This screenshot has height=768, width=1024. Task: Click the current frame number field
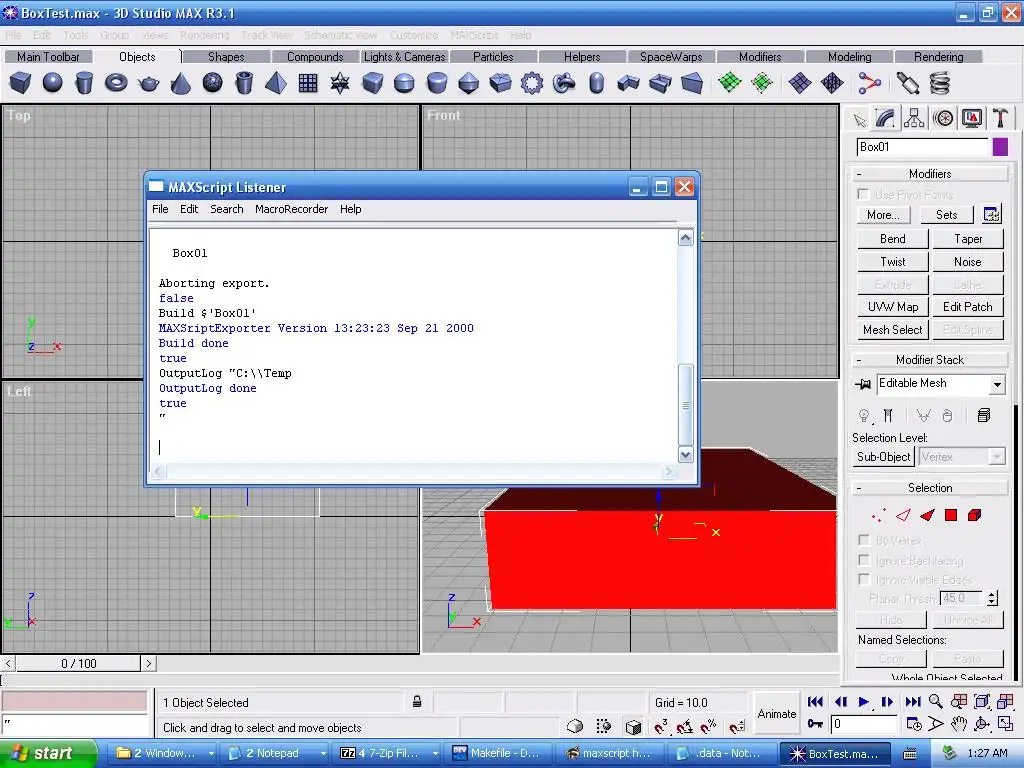pyautogui.click(x=863, y=724)
